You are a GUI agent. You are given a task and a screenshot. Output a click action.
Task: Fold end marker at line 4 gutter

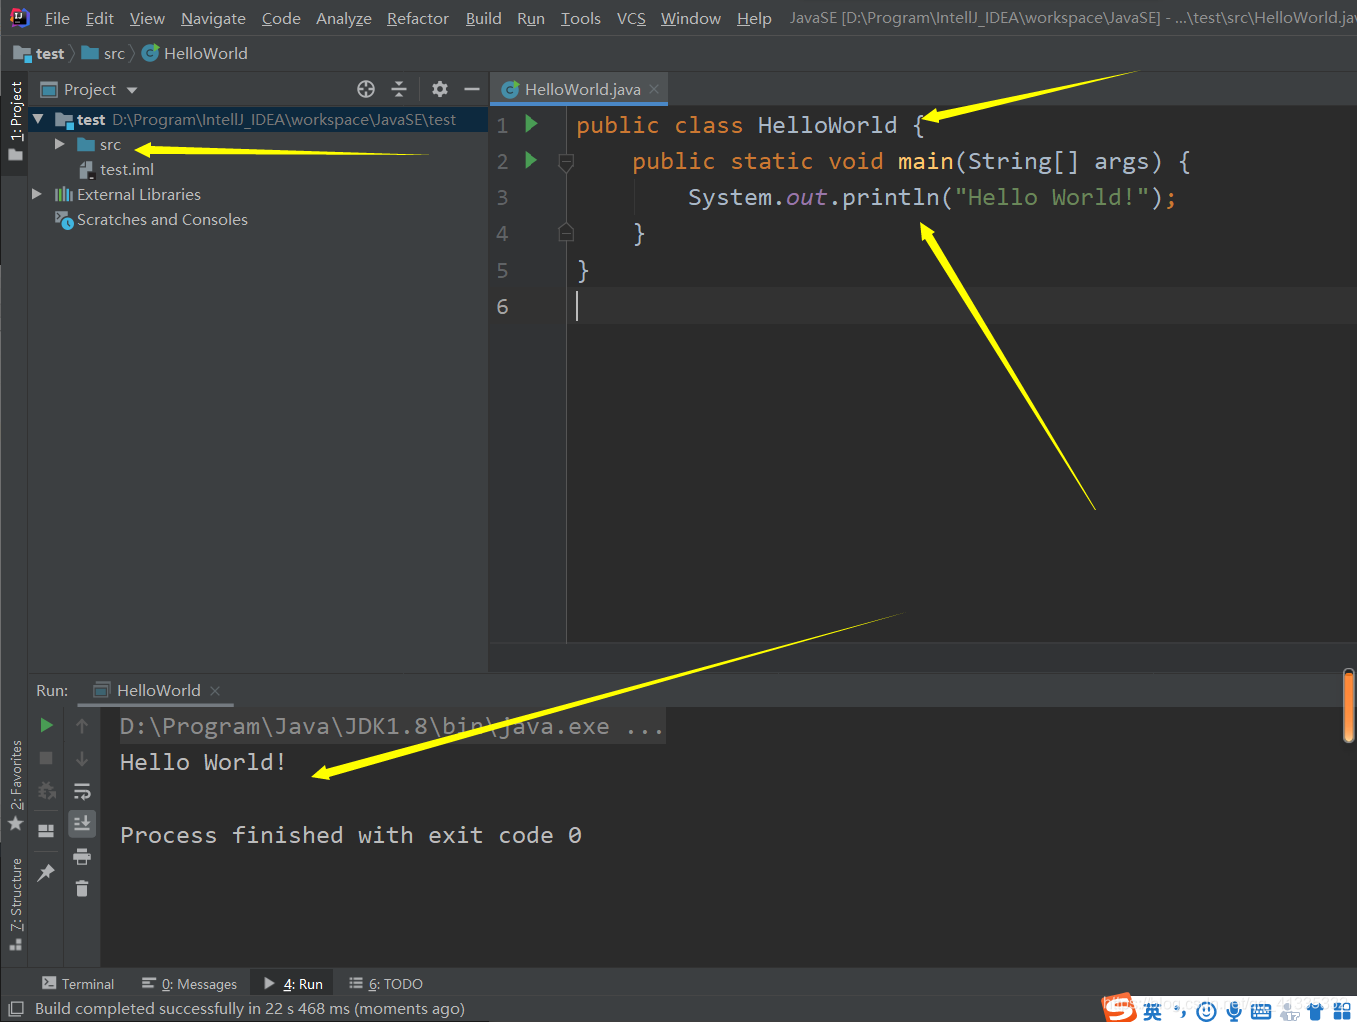(566, 233)
